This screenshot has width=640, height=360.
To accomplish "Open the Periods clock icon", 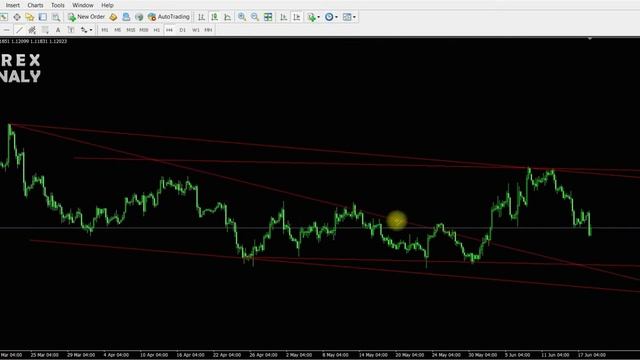I will 329,17.
